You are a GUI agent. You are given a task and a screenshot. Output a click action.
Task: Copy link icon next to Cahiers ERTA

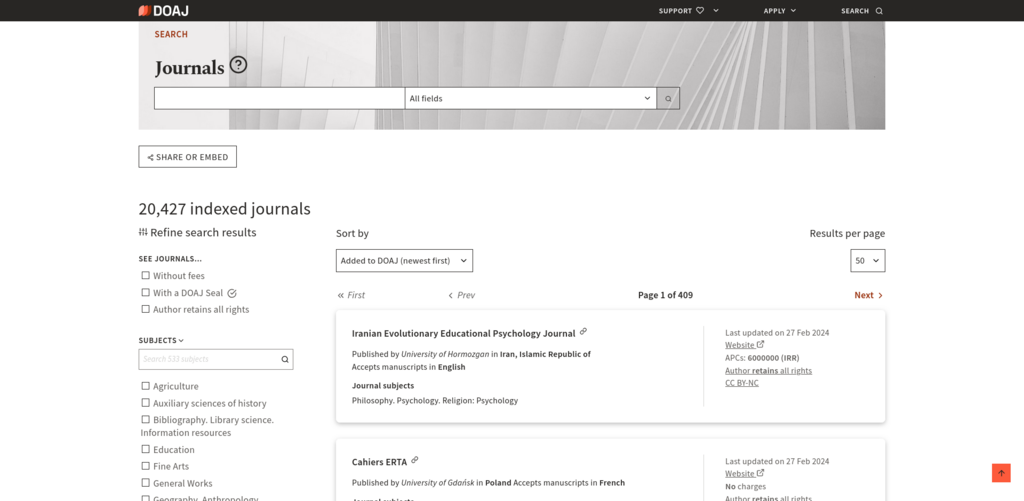[x=415, y=460]
